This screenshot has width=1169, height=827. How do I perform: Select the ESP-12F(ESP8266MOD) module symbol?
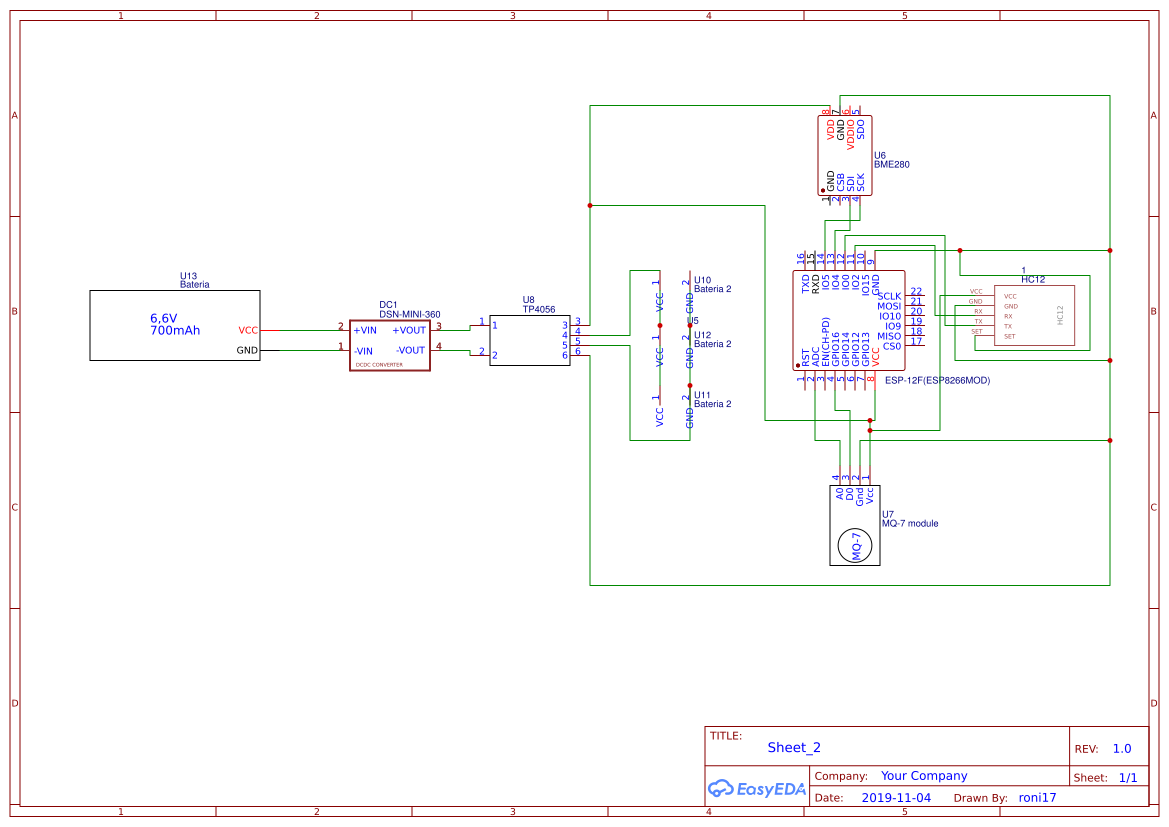pyautogui.click(x=850, y=320)
